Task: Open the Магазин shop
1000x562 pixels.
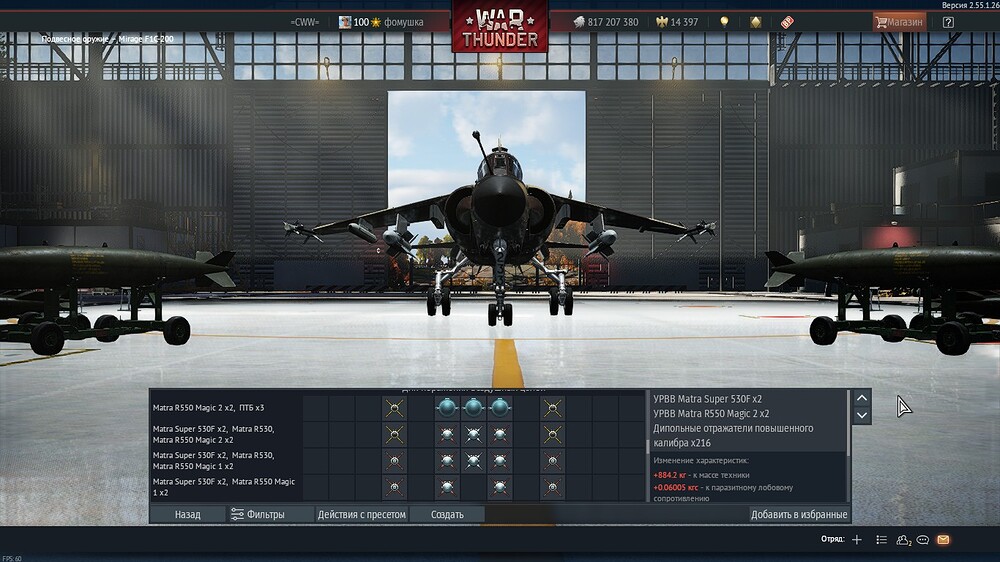Action: [899, 22]
